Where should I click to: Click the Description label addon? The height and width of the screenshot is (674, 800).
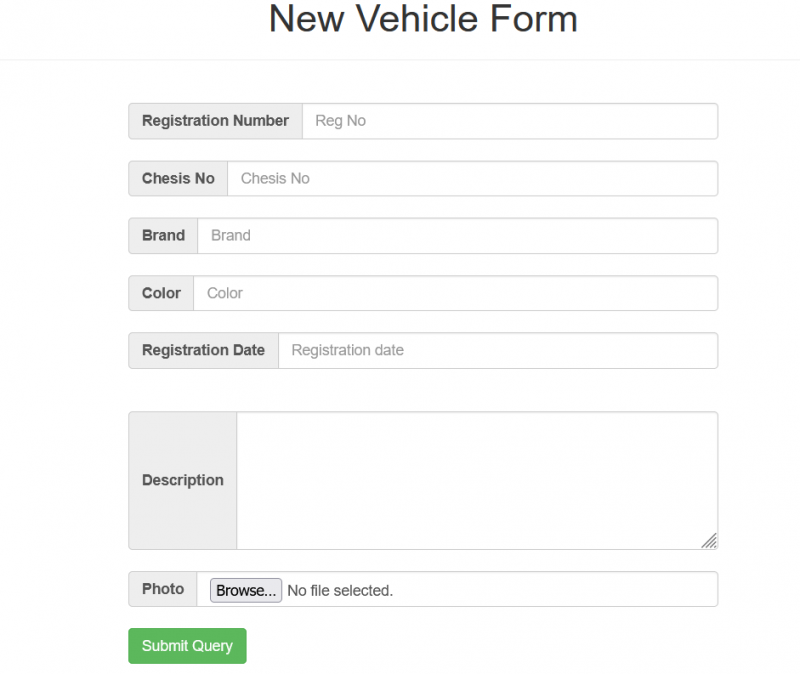183,481
